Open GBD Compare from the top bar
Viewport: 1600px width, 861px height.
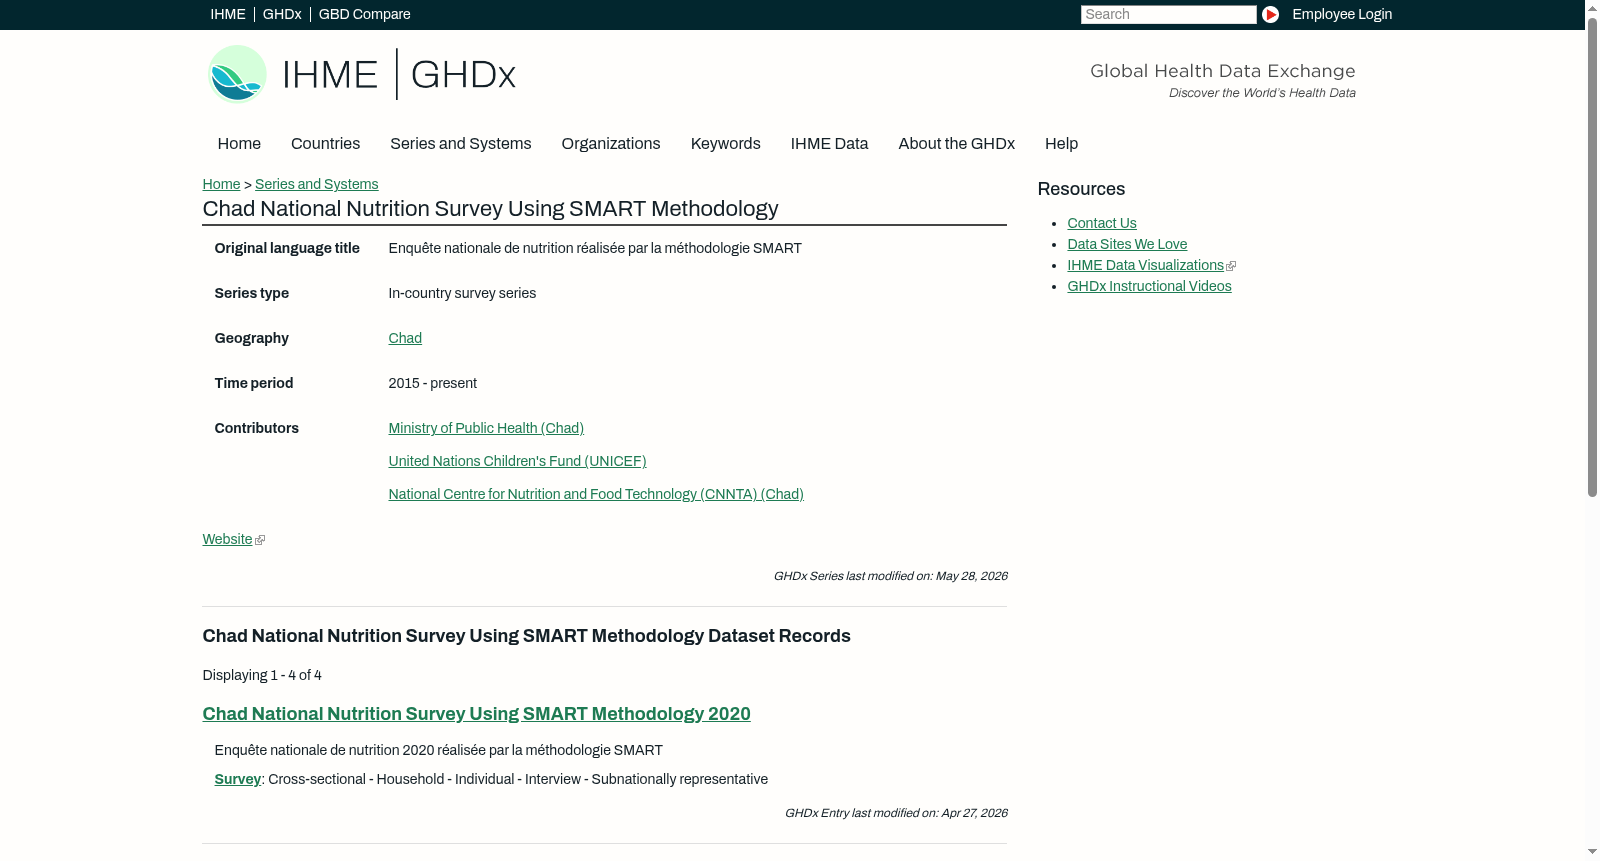[364, 14]
